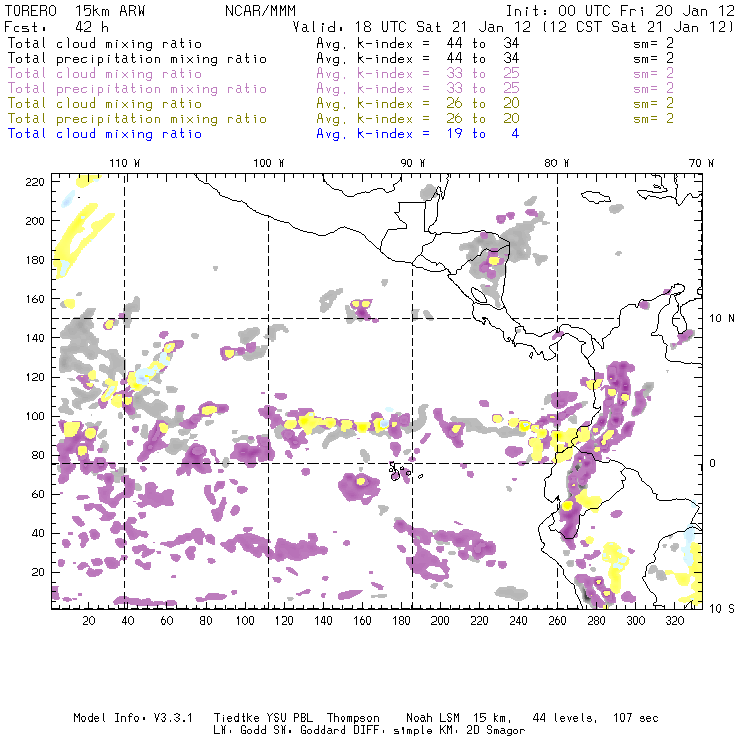The width and height of the screenshot is (740, 740).
Task: Click the '90 W' longitude label
Action: (x=413, y=163)
